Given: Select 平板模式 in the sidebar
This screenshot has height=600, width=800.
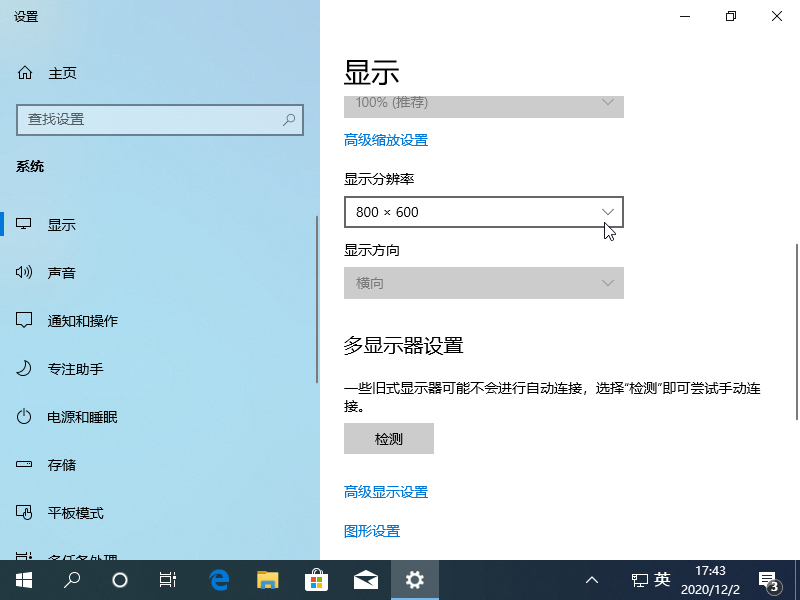Looking at the screenshot, I should coord(74,513).
